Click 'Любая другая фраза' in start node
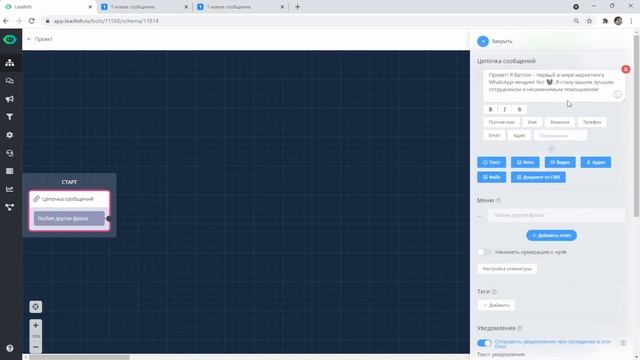 [69, 218]
